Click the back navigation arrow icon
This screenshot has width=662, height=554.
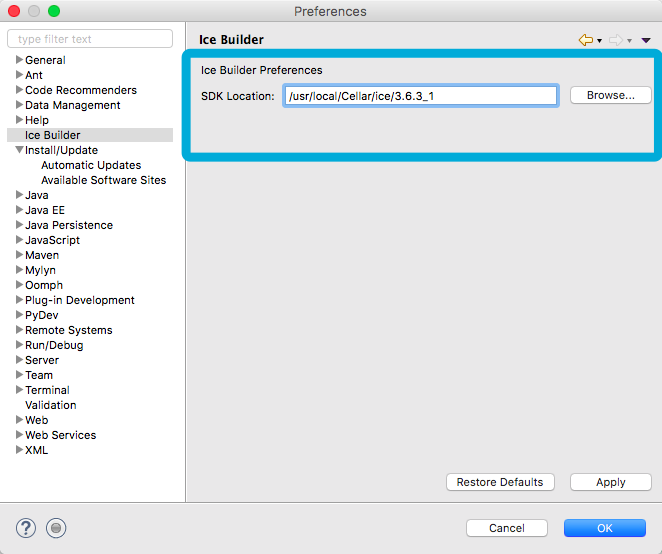click(x=586, y=40)
